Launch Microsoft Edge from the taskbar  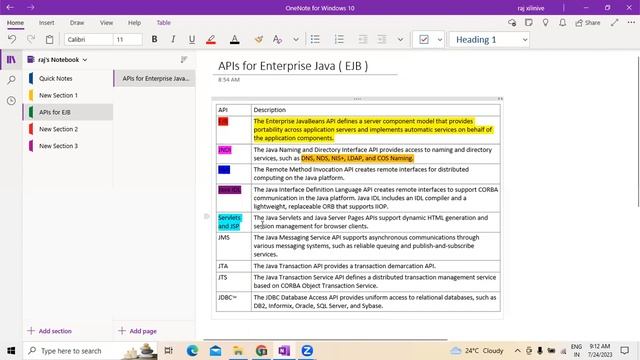192,351
